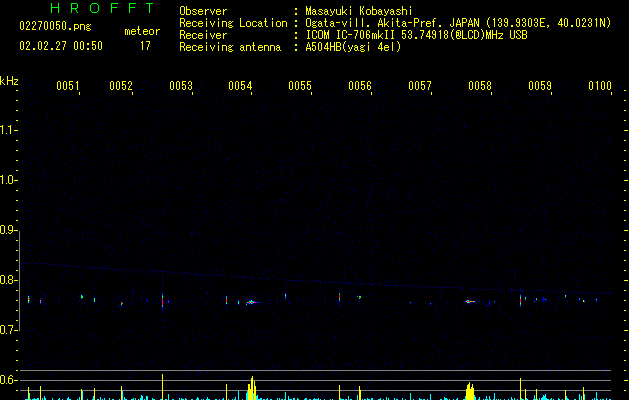Click the meteor label
629x400 pixels.
point(142,31)
